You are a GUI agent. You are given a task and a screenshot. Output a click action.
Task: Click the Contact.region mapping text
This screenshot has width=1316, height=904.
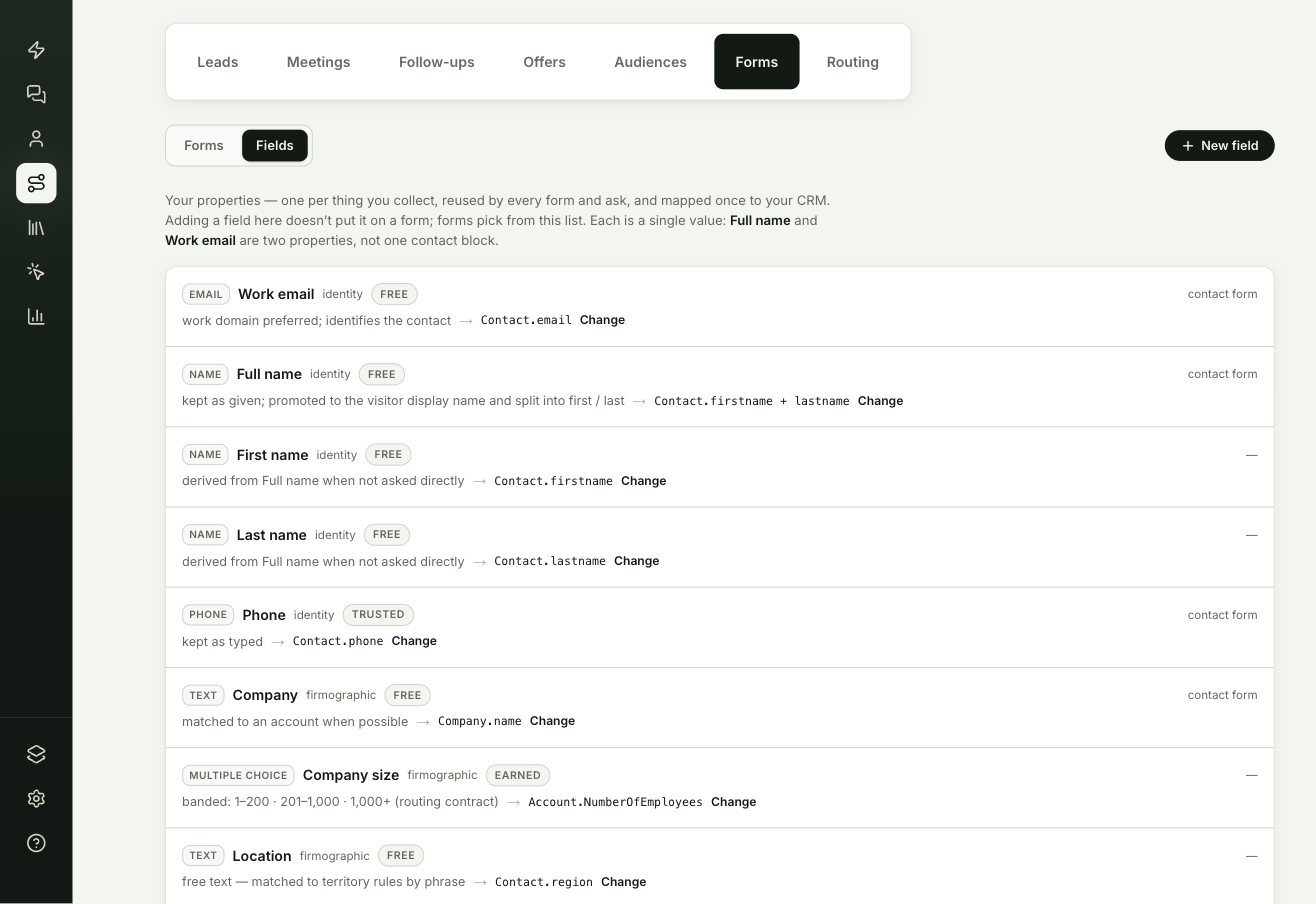pyautogui.click(x=544, y=882)
